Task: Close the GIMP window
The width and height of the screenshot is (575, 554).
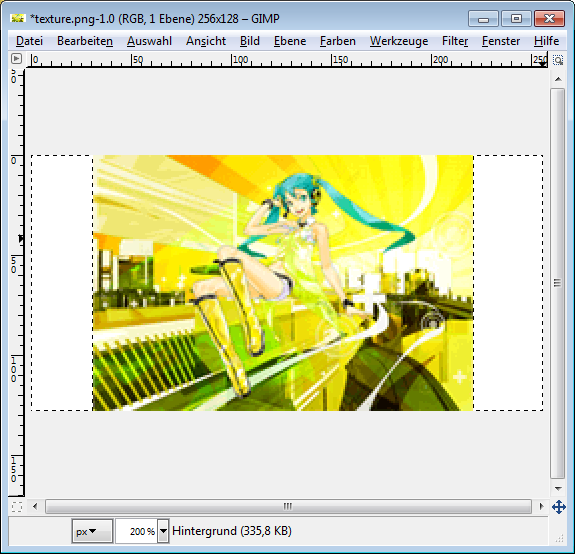Action: coord(549,19)
